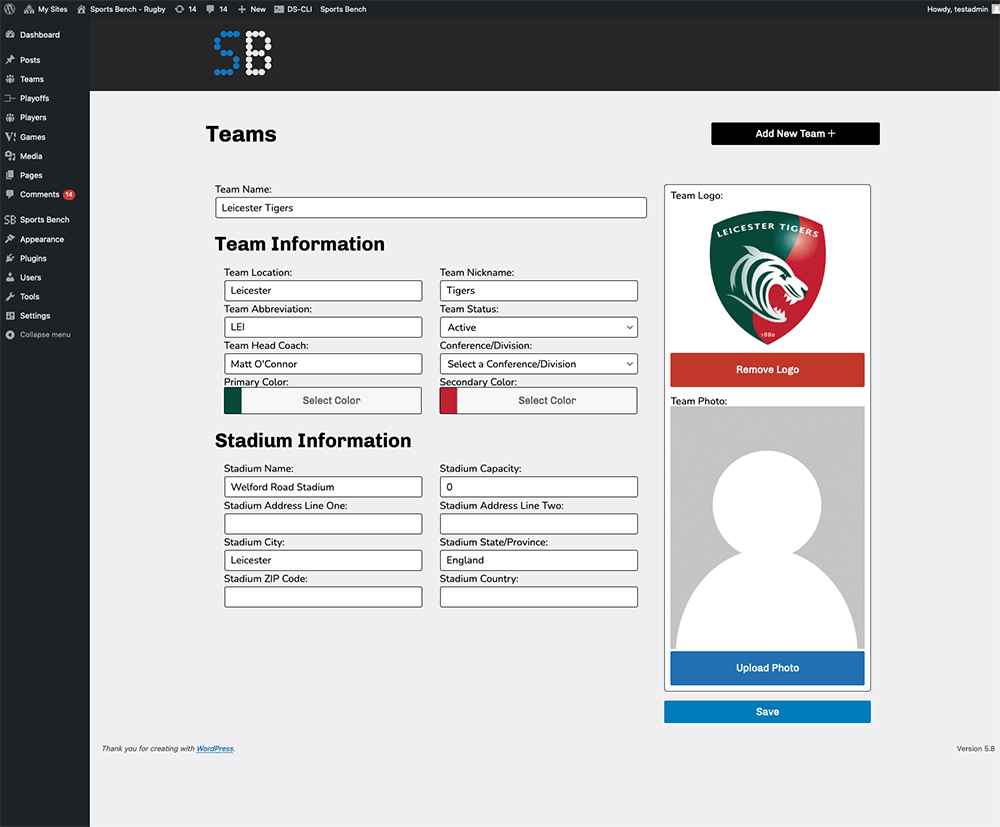Click Select Color for Primary Color
Screen dimensions: 1000x827
(331, 400)
